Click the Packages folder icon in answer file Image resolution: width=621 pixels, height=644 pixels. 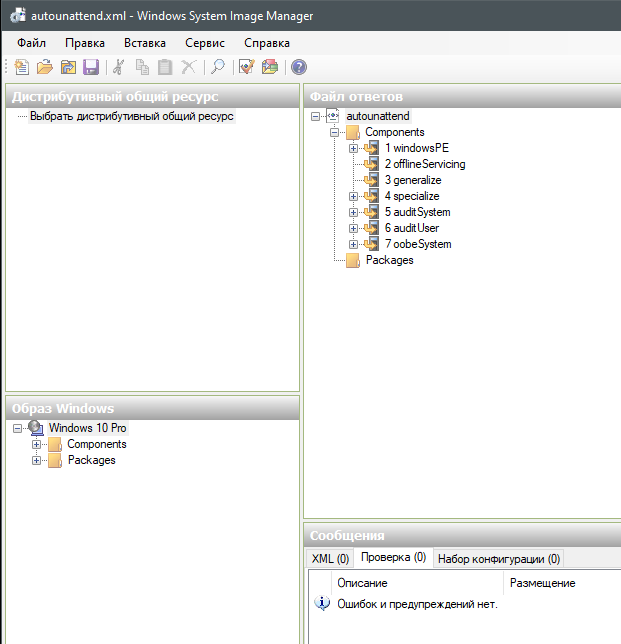353,260
